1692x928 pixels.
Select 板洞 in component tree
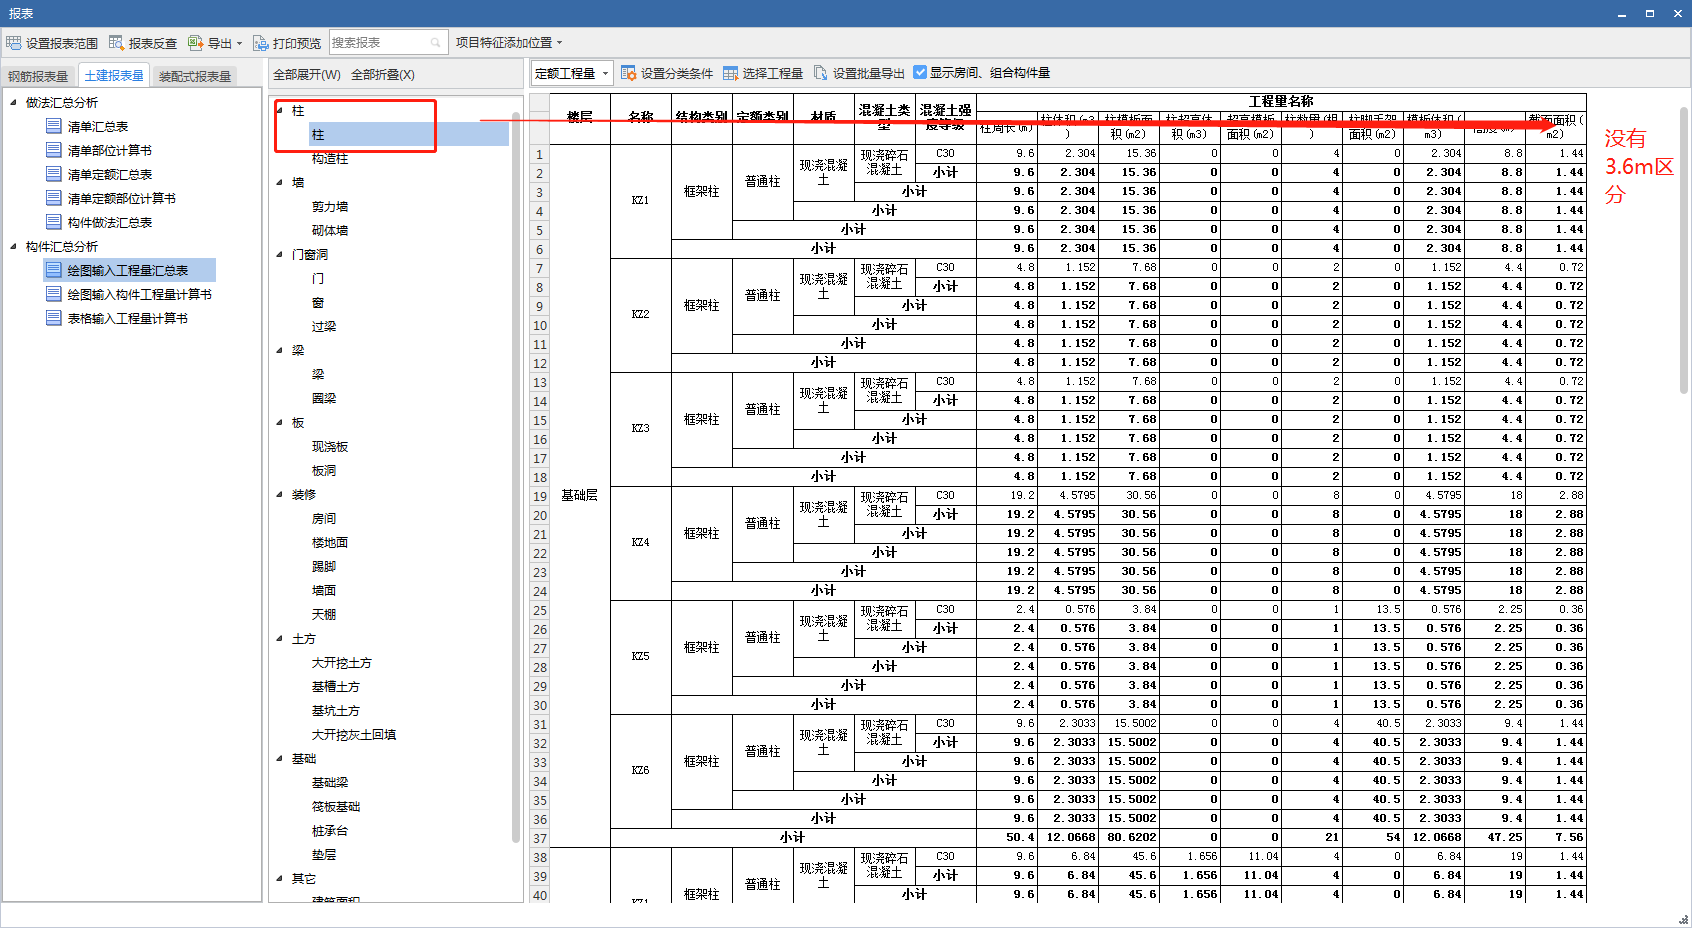click(x=324, y=471)
